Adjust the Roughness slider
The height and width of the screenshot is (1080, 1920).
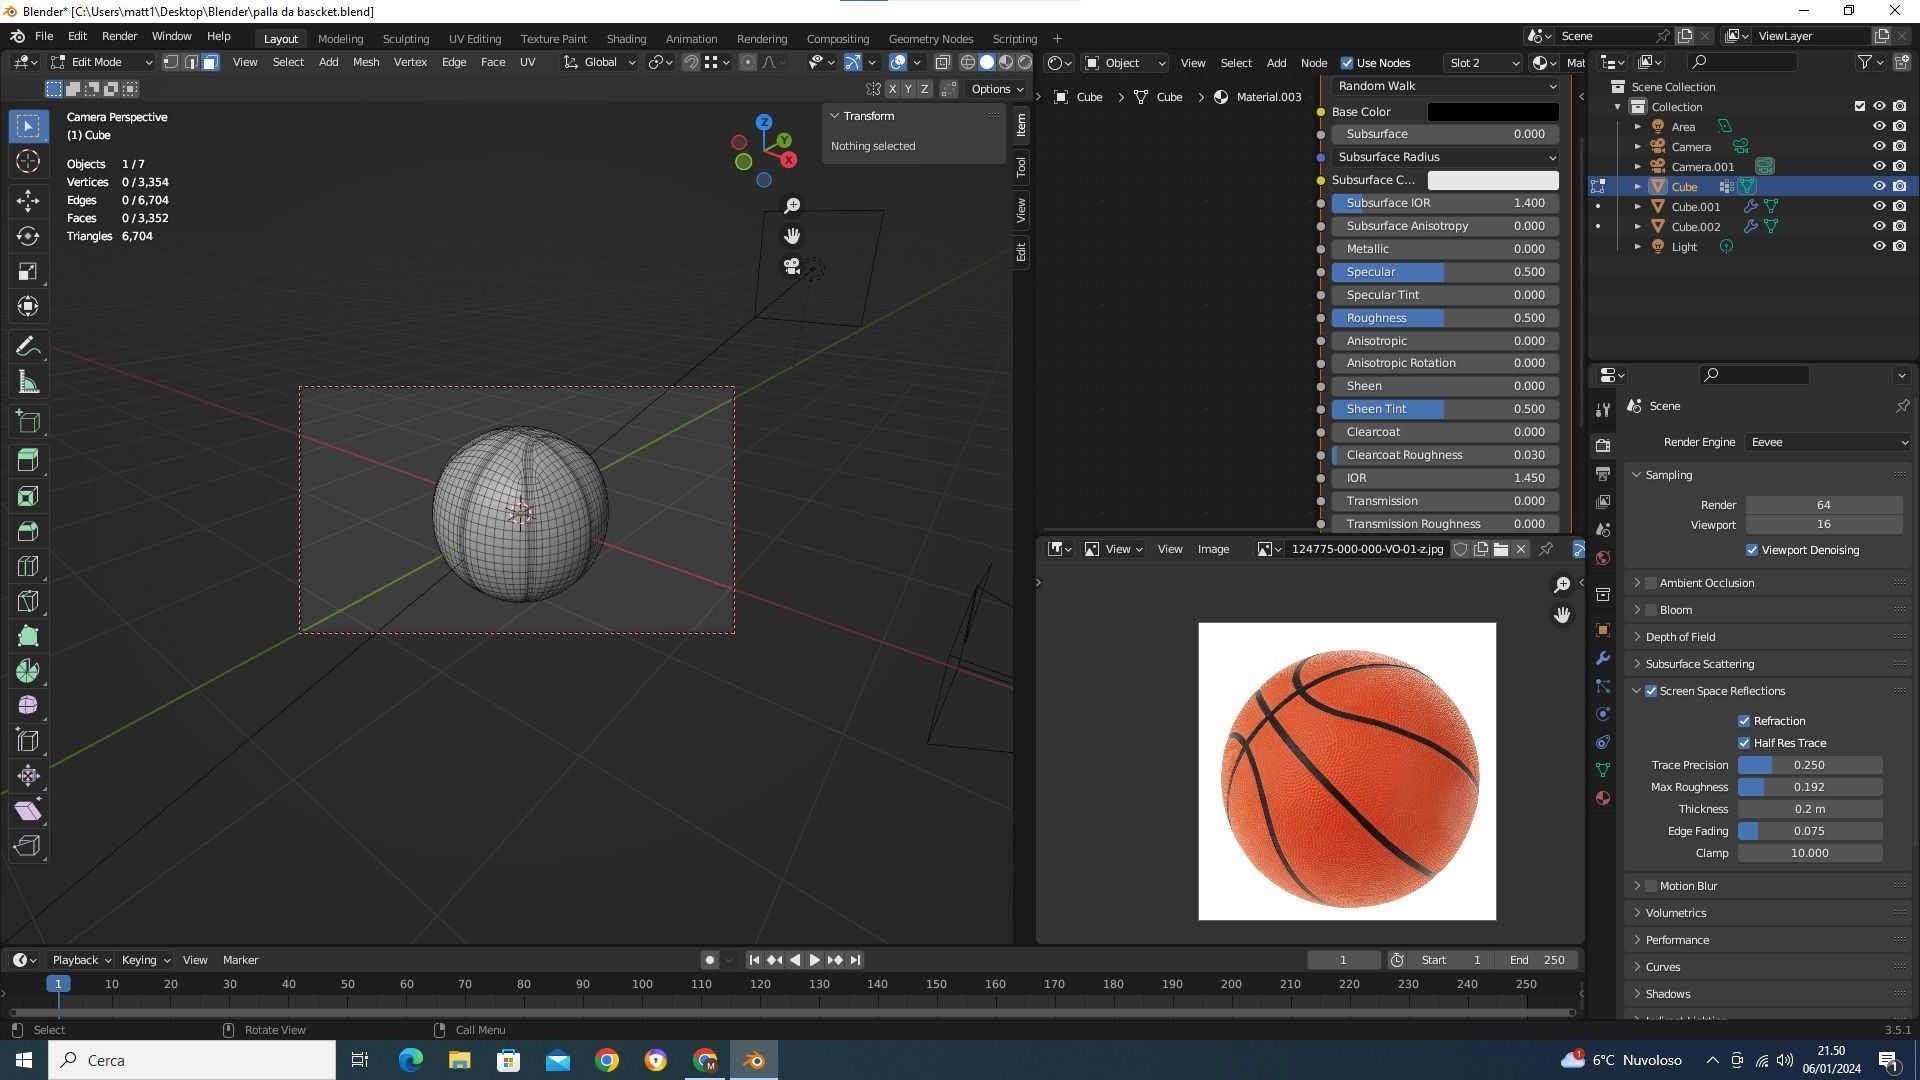click(1445, 318)
